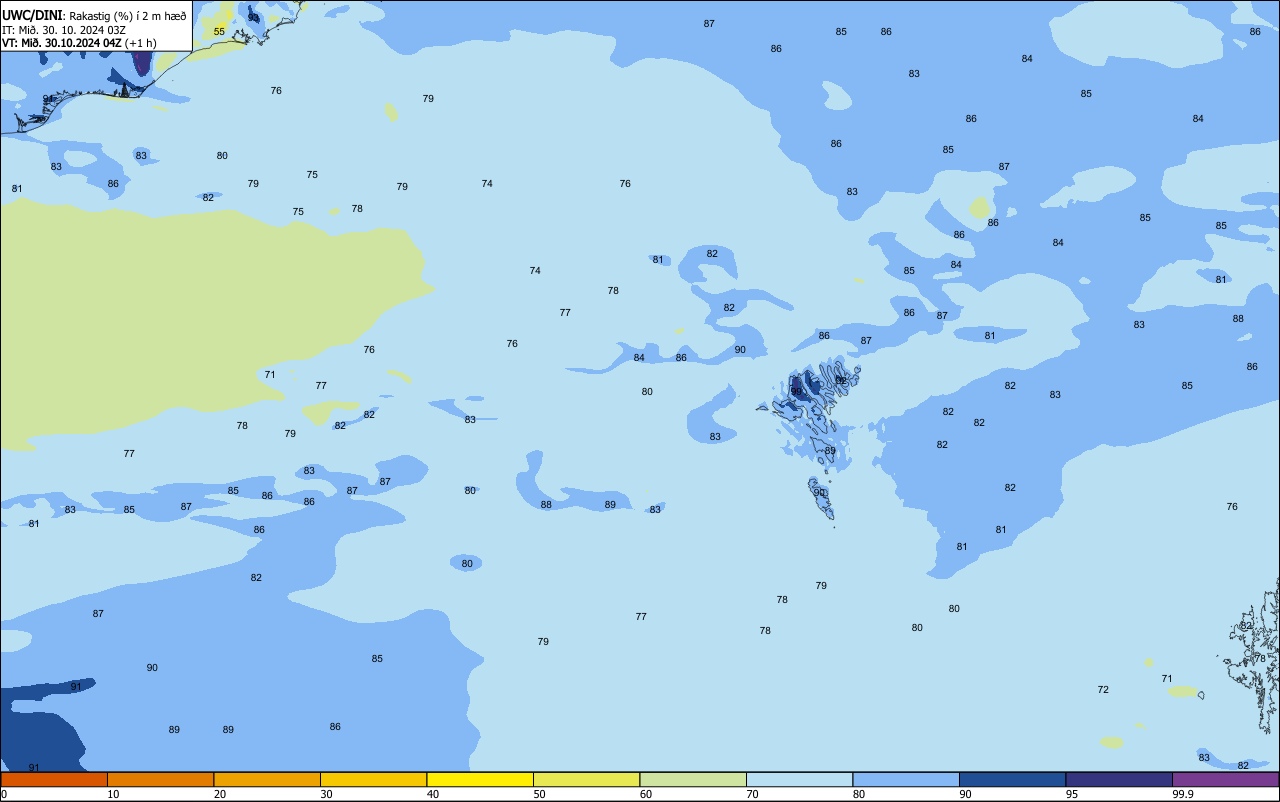The image size is (1280, 802).
Task: Click the '72' humidity value on the map
Action: pos(1103,690)
